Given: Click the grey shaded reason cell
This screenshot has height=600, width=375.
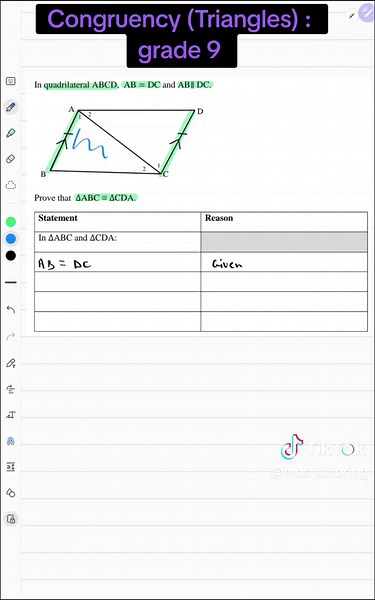Looking at the screenshot, I should point(284,242).
